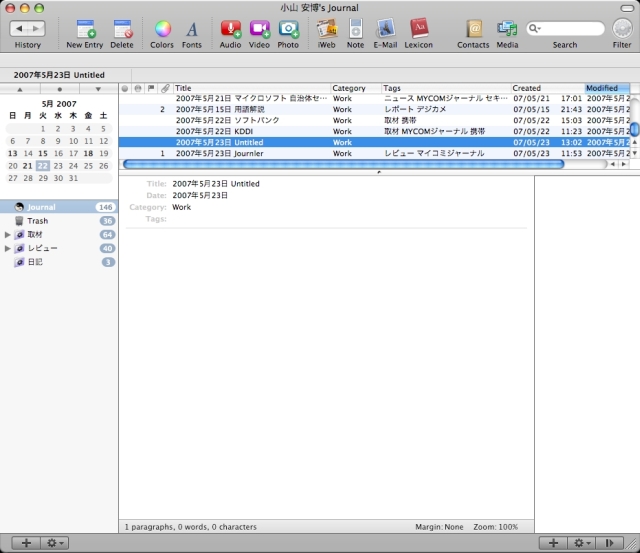This screenshot has width=640, height=553.
Task: Go to previous month in calendar
Action: [x=20, y=89]
